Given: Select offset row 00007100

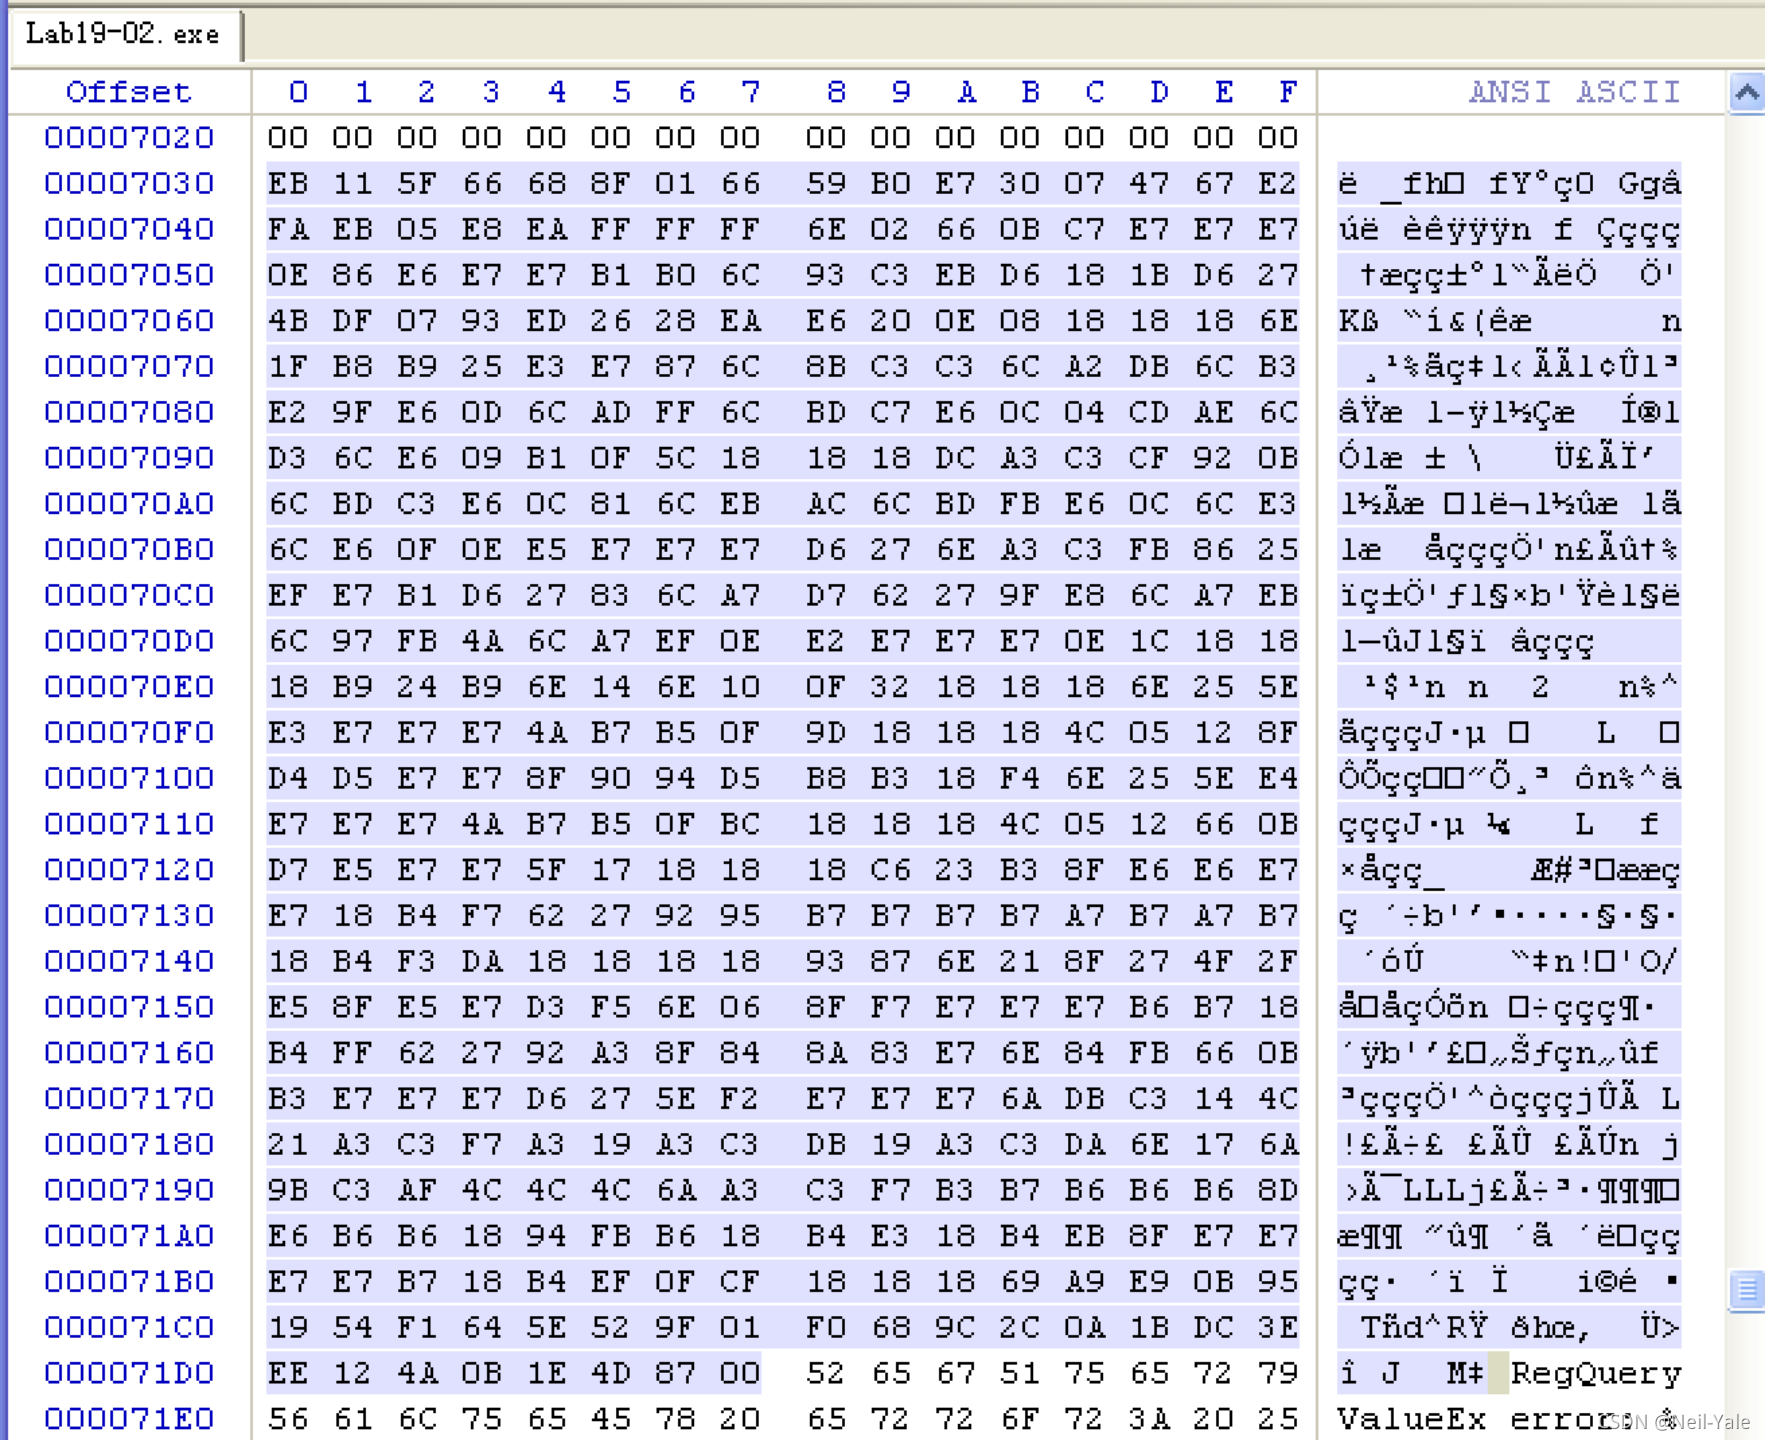Looking at the screenshot, I should 129,778.
